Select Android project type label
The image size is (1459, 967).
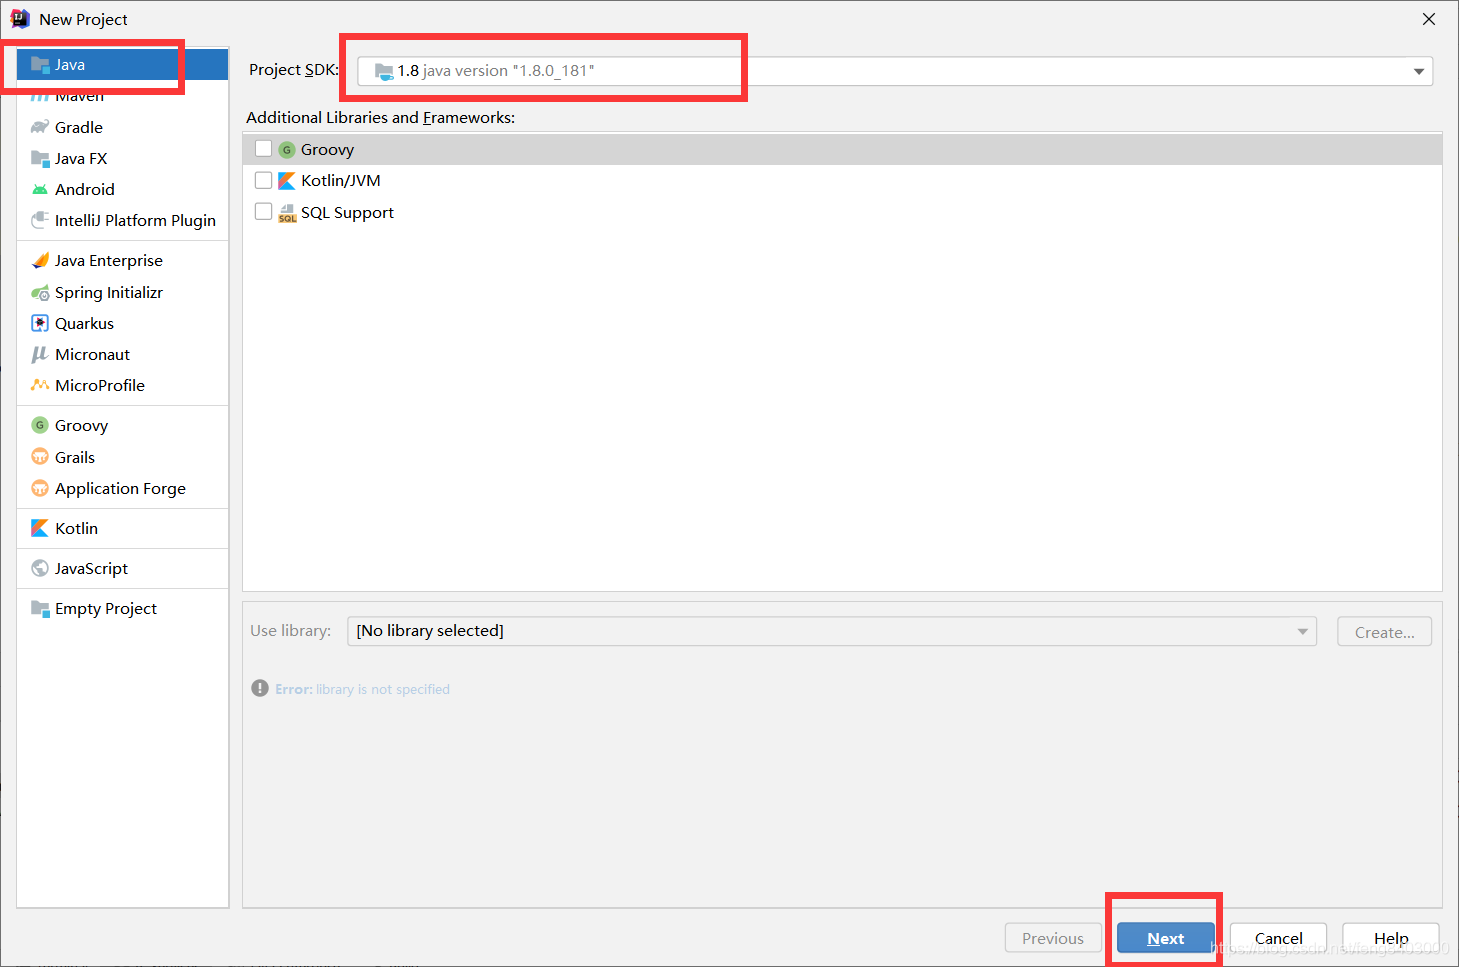(85, 189)
